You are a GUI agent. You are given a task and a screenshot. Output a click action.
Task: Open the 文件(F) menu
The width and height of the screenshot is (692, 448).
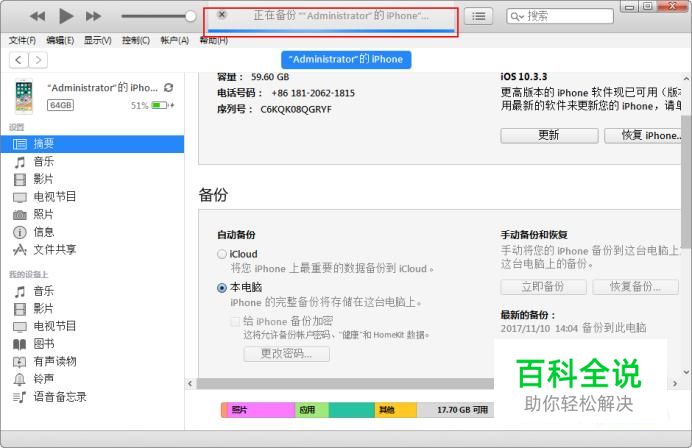[22, 41]
